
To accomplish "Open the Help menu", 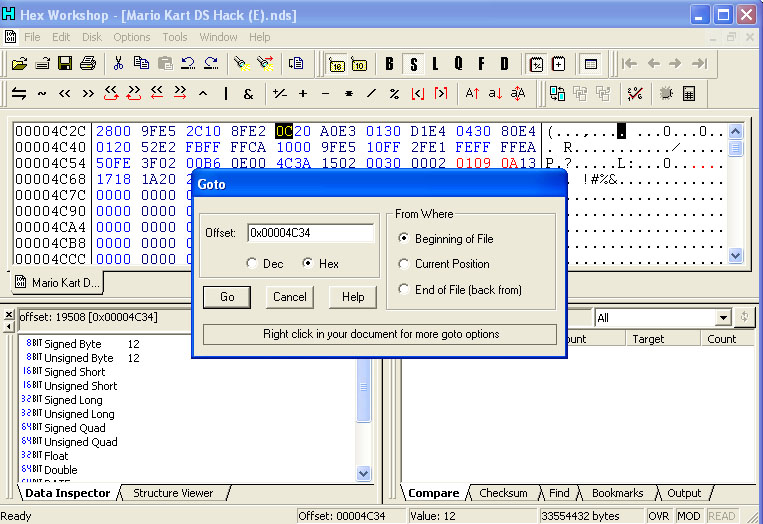I will pyautogui.click(x=260, y=37).
